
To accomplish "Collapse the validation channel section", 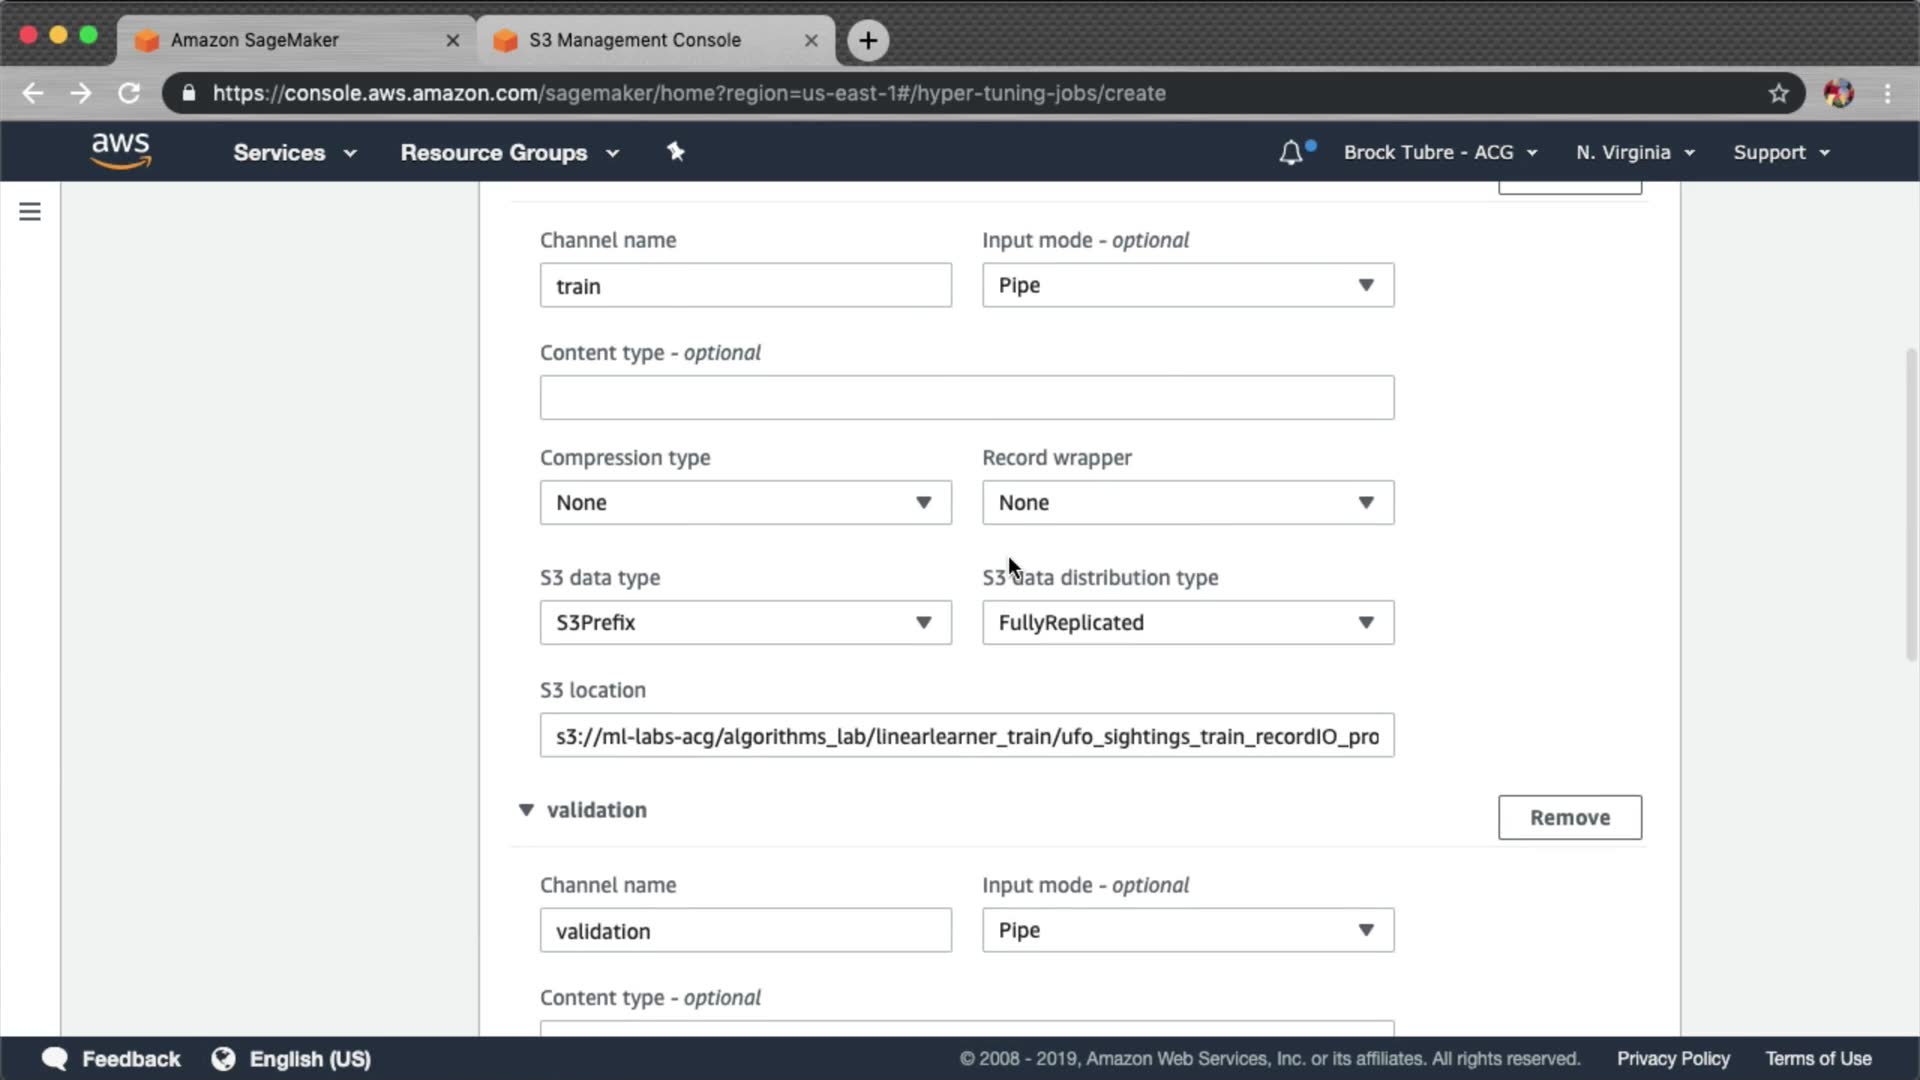I will (526, 810).
